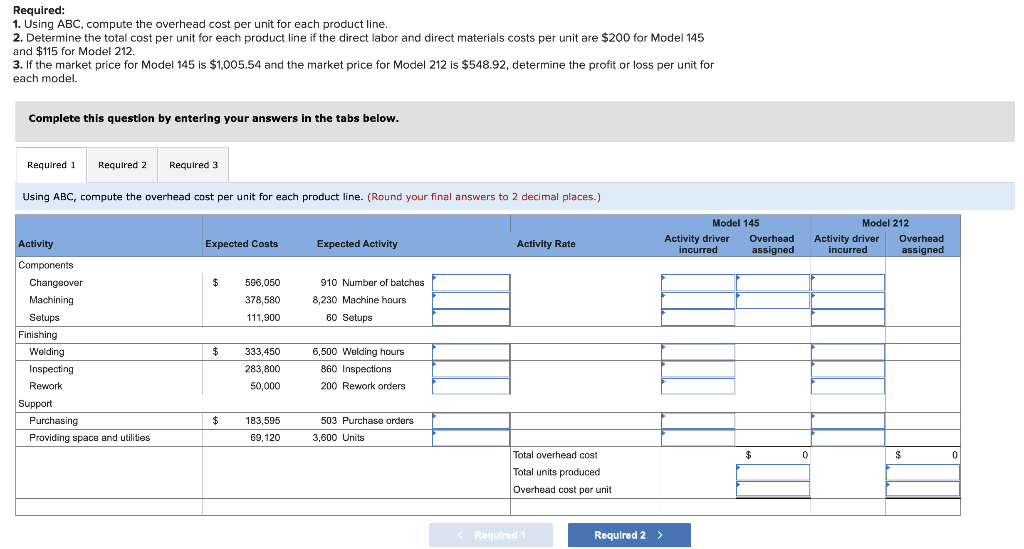Select Model 145 Machining activity driver field
This screenshot has width=1024, height=549.
tap(697, 300)
